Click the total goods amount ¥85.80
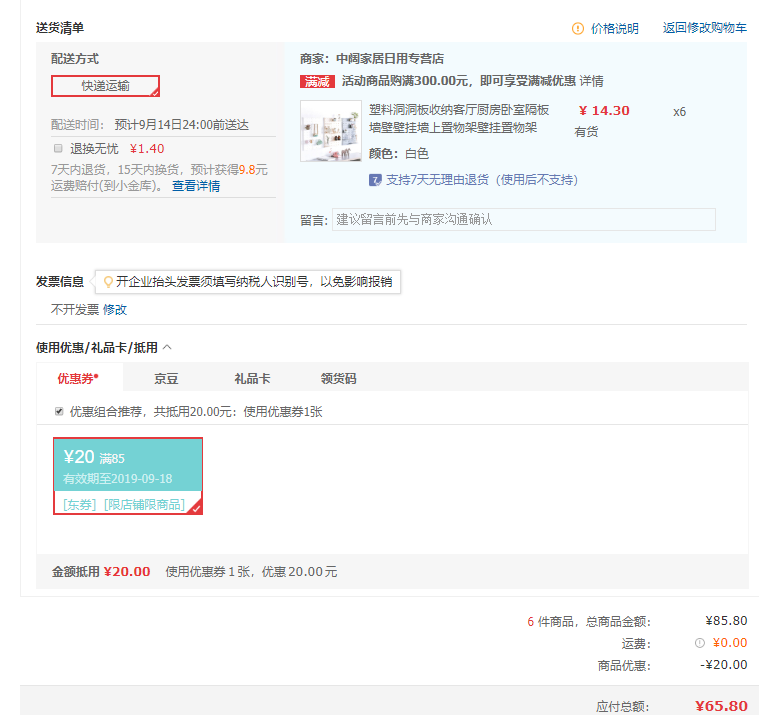The height and width of the screenshot is (715, 759). tap(726, 621)
